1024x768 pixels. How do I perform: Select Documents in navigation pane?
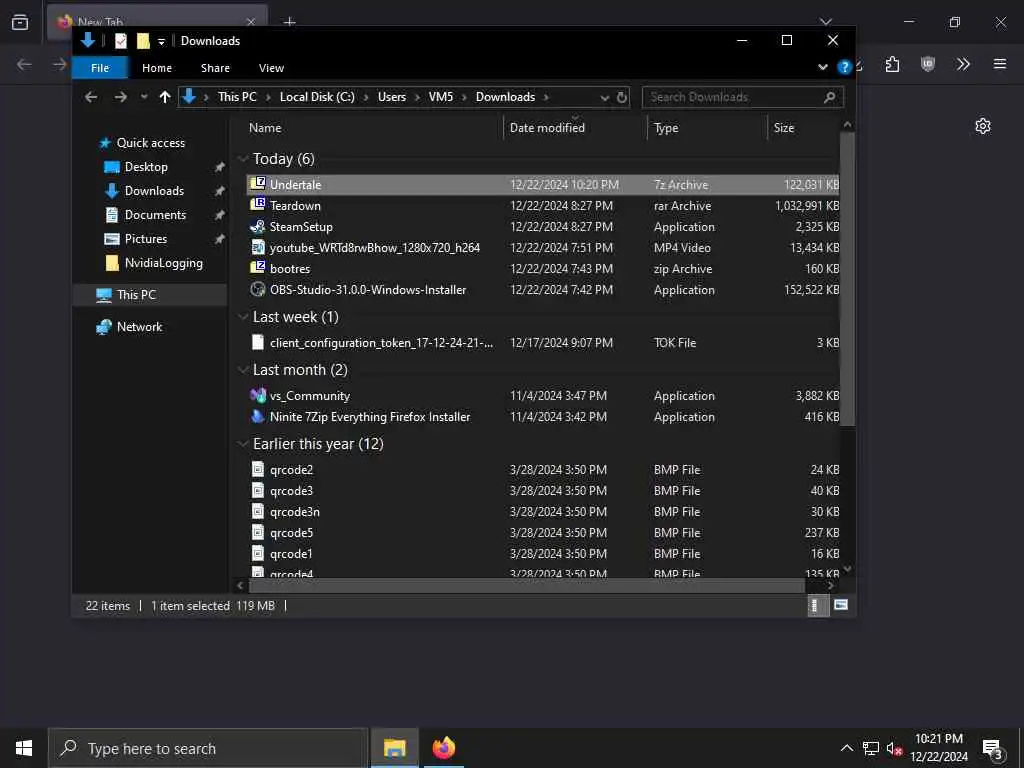click(155, 215)
